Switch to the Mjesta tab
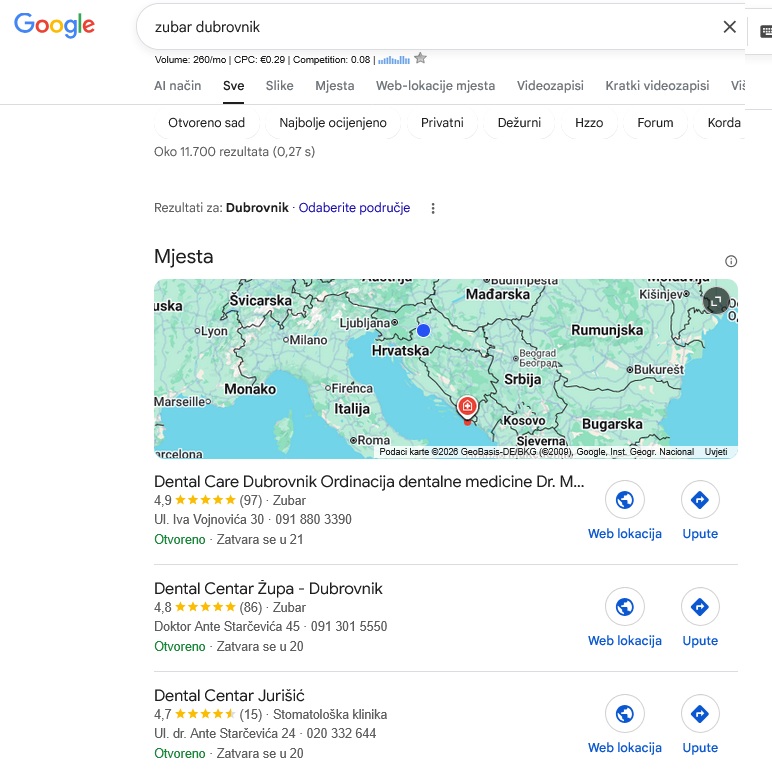This screenshot has height=782, width=772. [x=334, y=86]
